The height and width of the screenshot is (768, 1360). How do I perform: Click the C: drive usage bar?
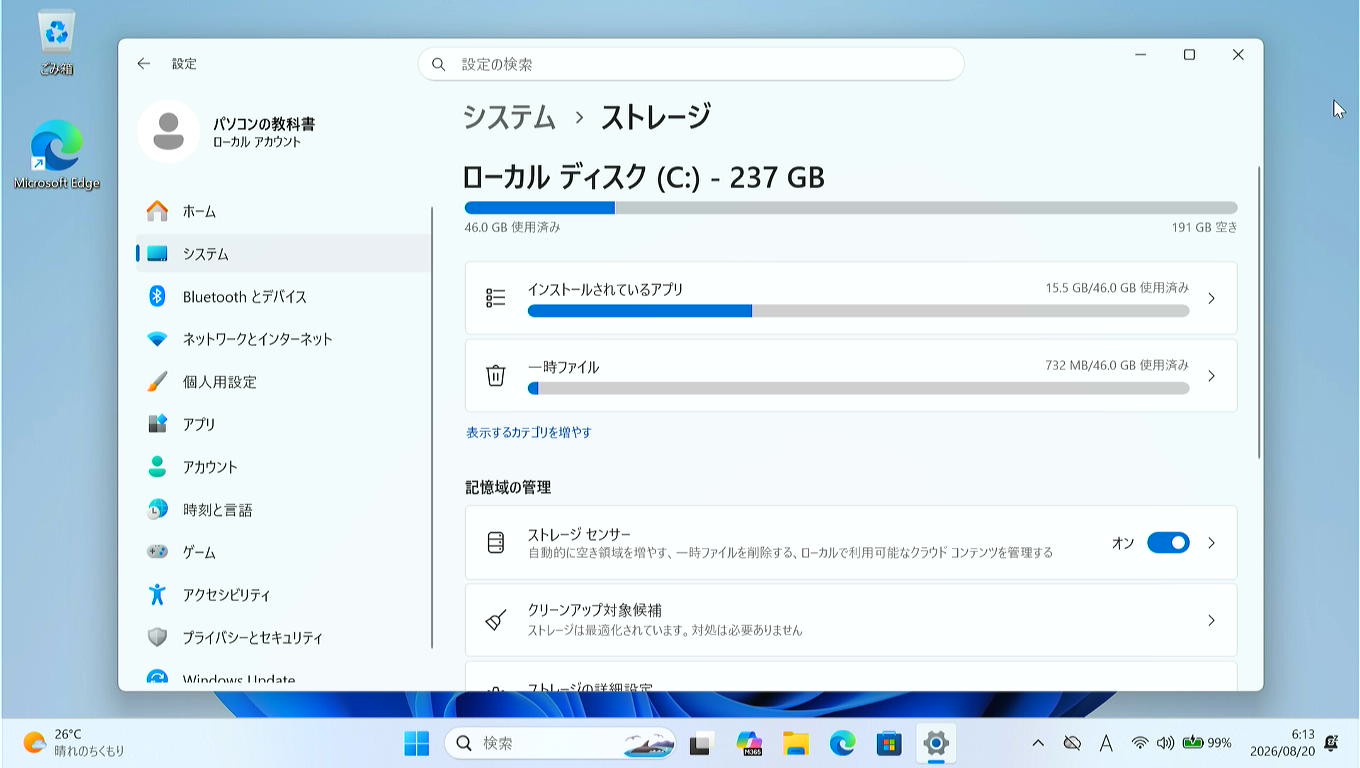coord(851,208)
